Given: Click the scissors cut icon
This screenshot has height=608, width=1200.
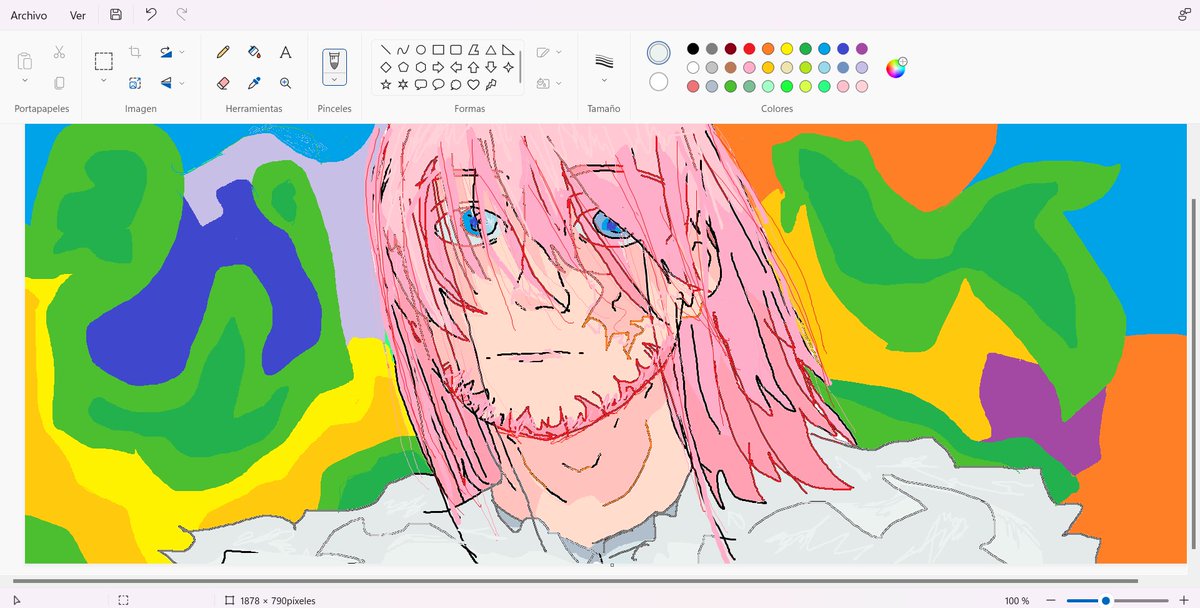Looking at the screenshot, I should [x=59, y=52].
